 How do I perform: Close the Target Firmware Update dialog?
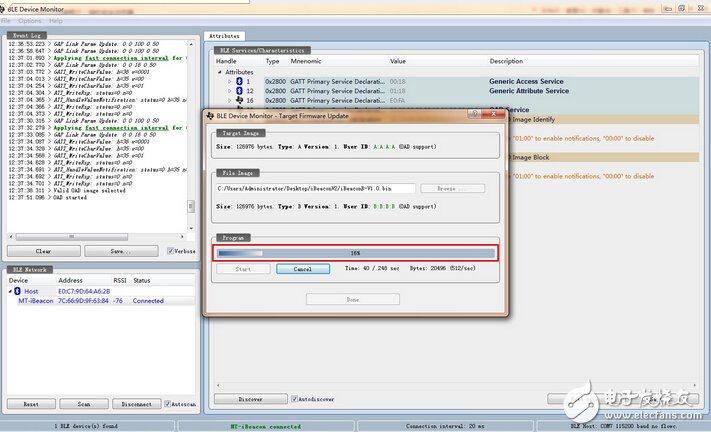(x=490, y=117)
